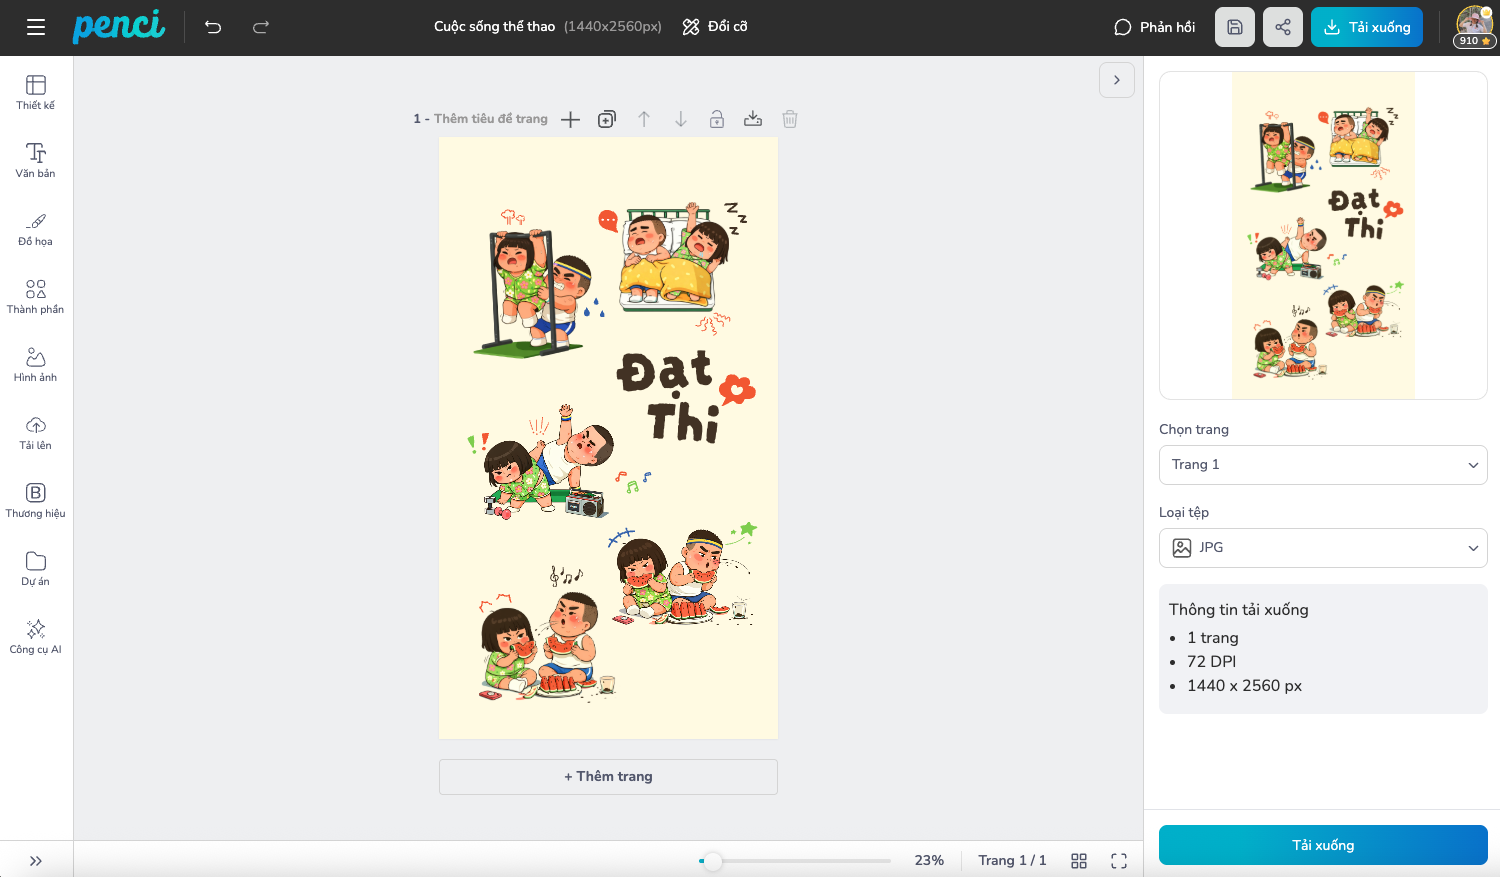This screenshot has width=1500, height=877.
Task: Duplicate the current page
Action: (606, 119)
